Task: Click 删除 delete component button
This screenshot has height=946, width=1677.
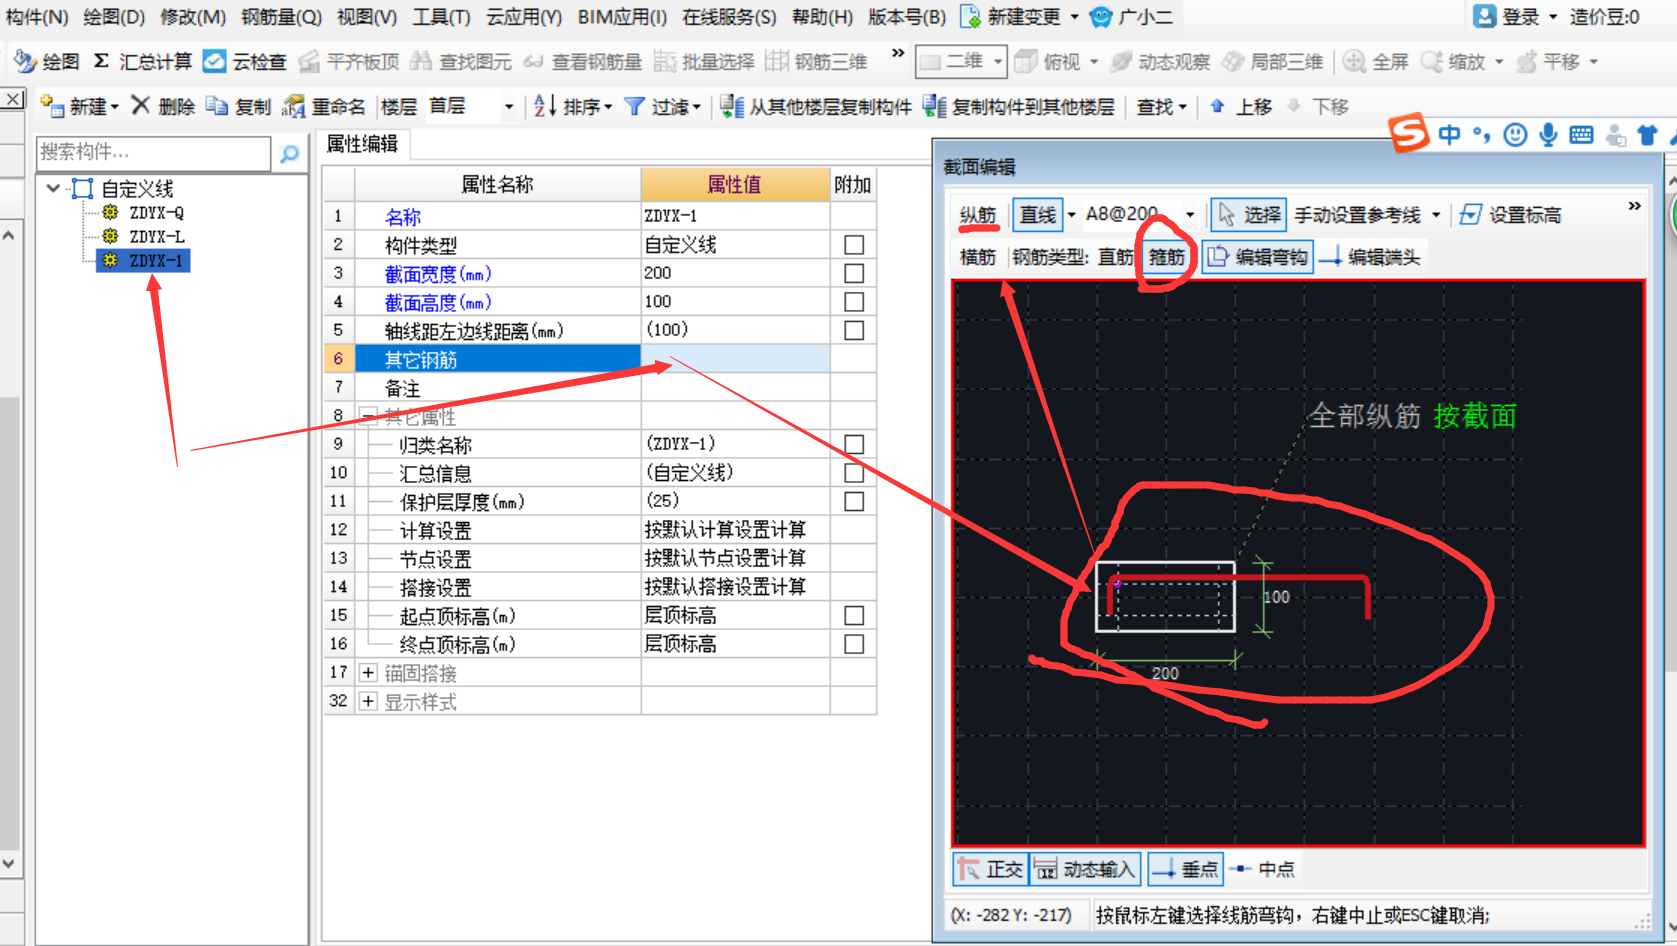Action: (163, 106)
